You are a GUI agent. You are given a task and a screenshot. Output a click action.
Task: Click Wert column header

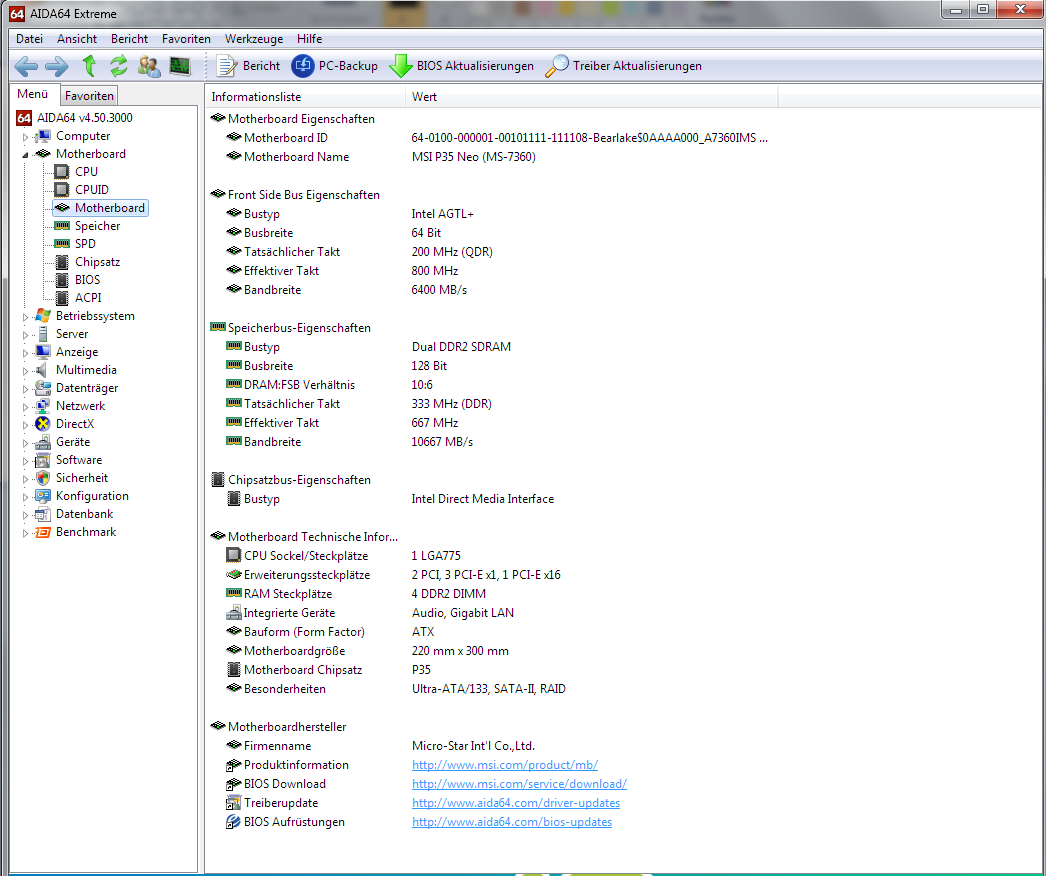coord(591,97)
